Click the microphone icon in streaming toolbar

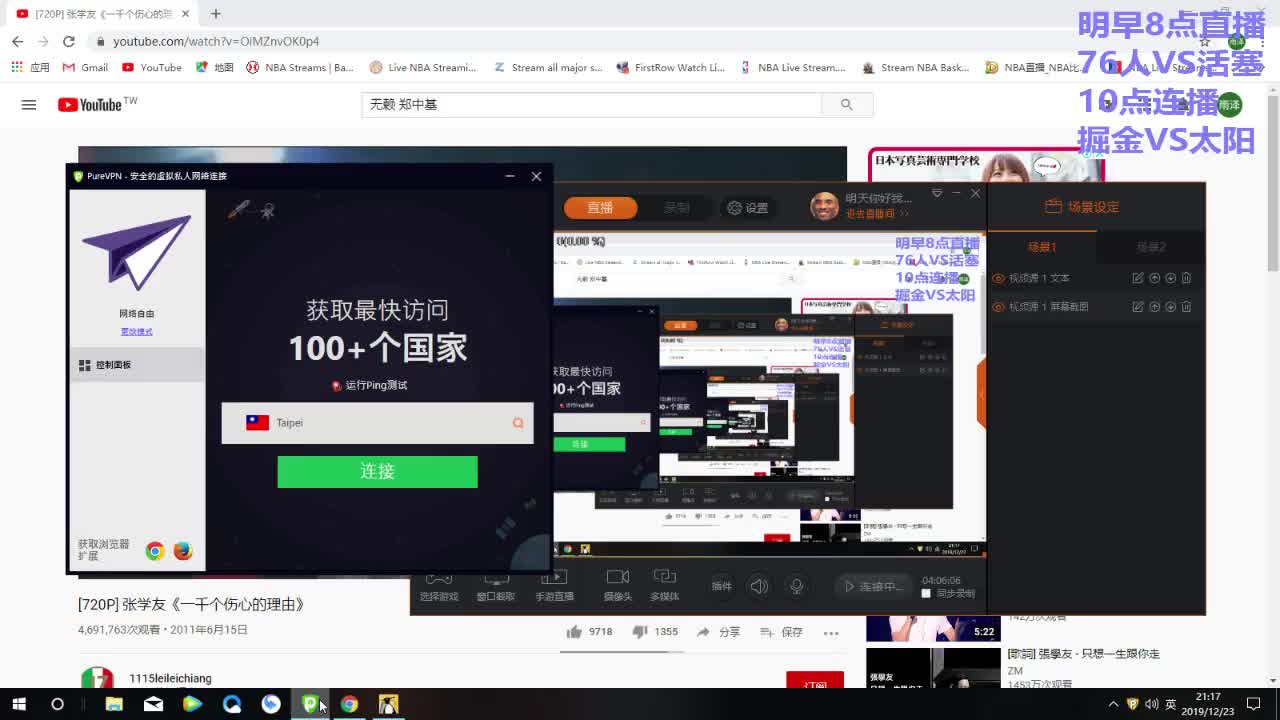click(796, 586)
